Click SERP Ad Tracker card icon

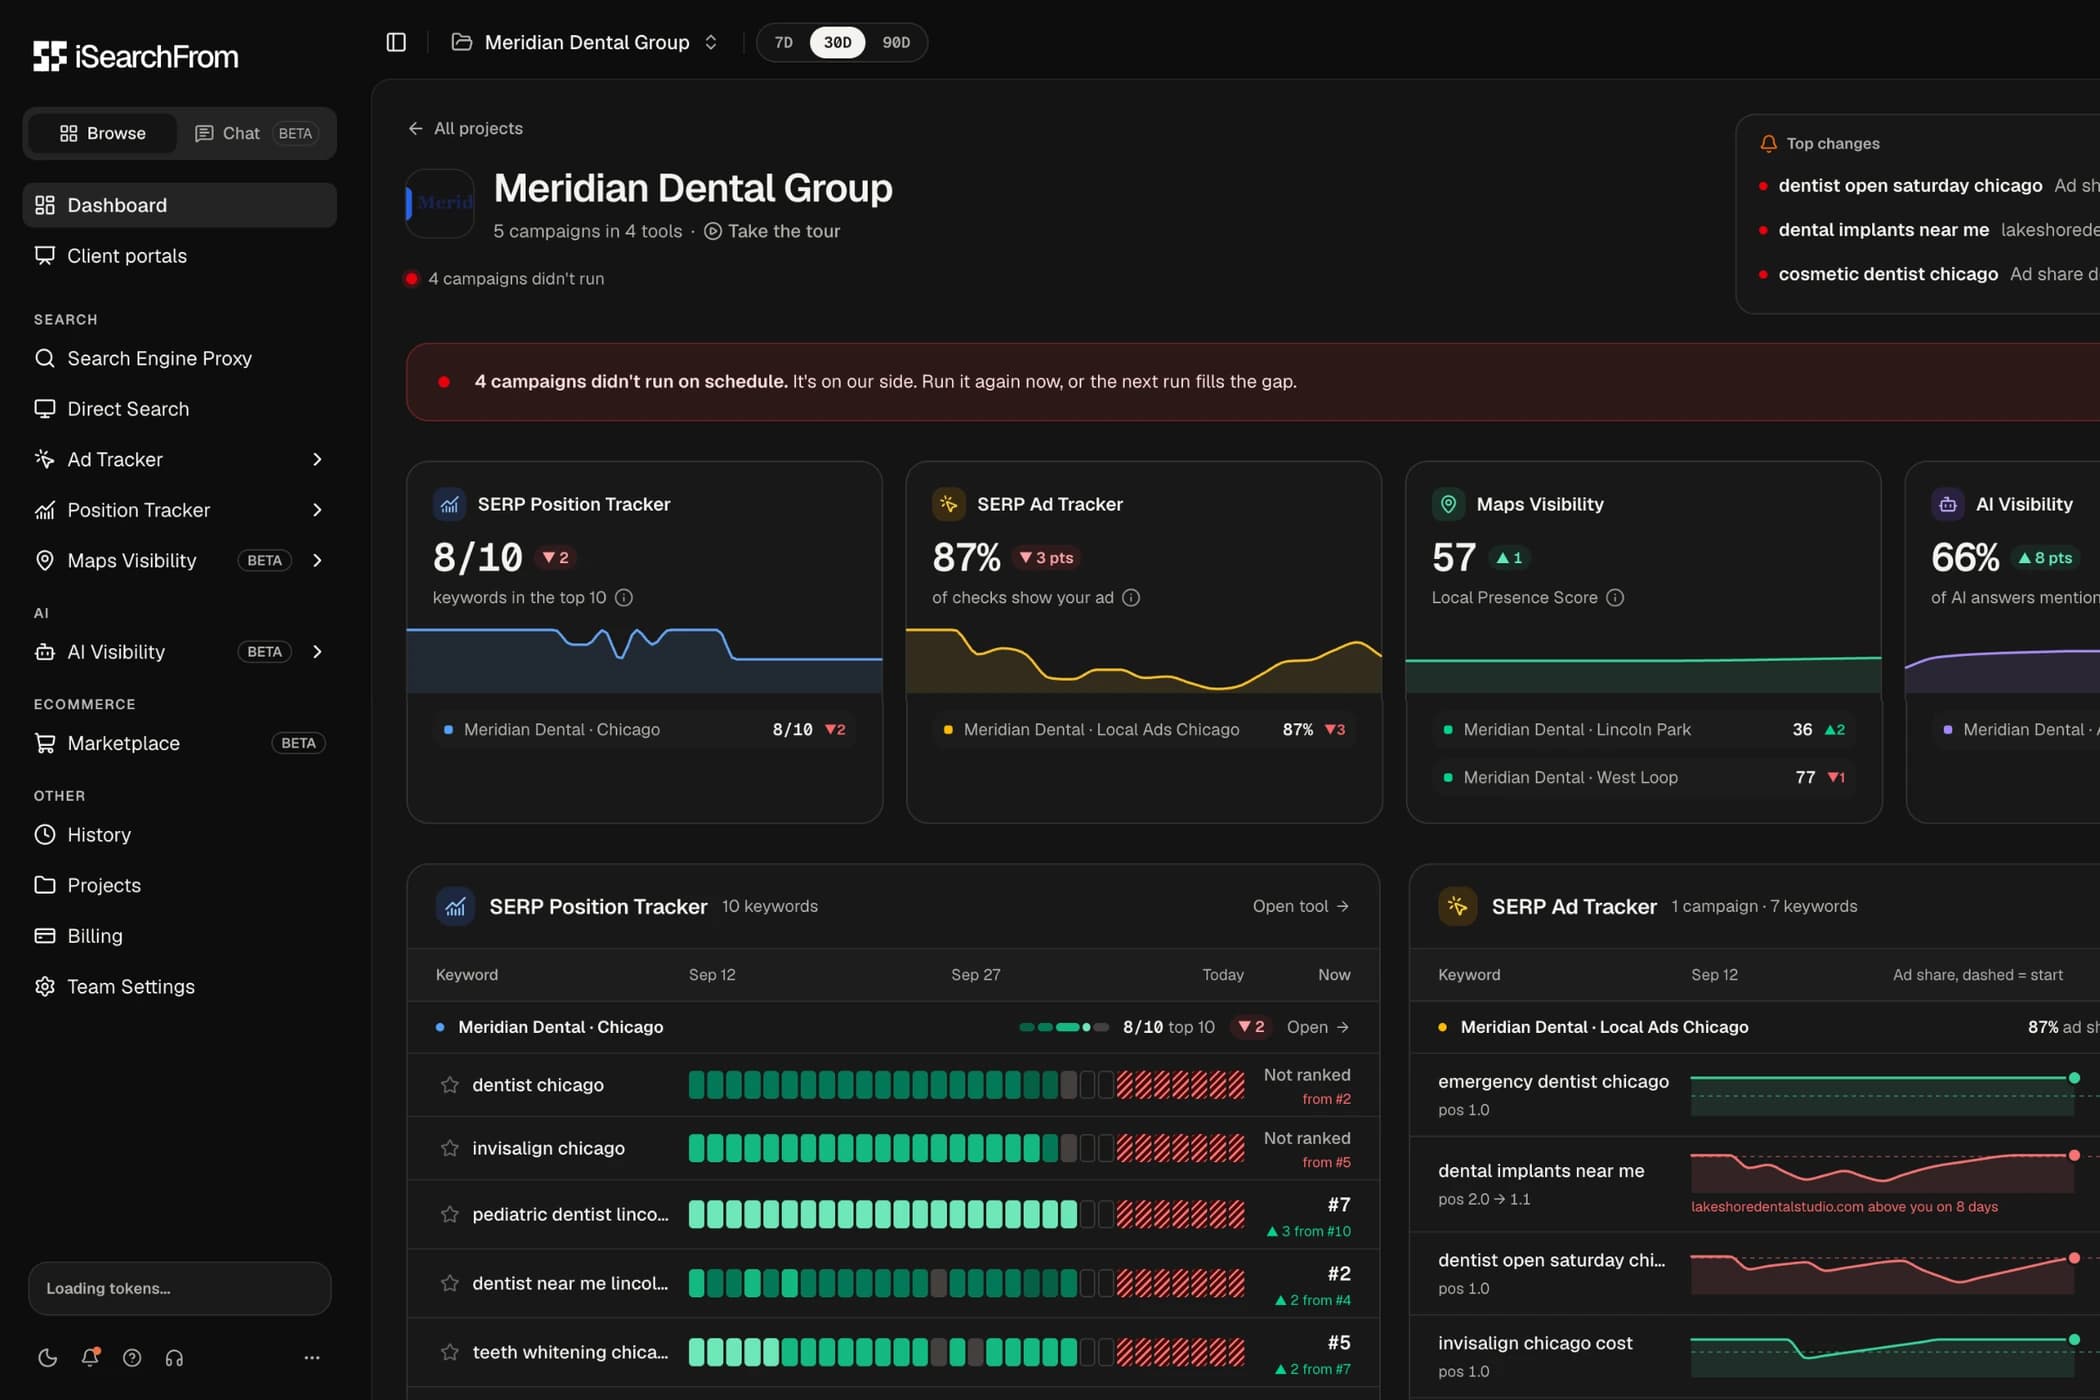coord(948,504)
